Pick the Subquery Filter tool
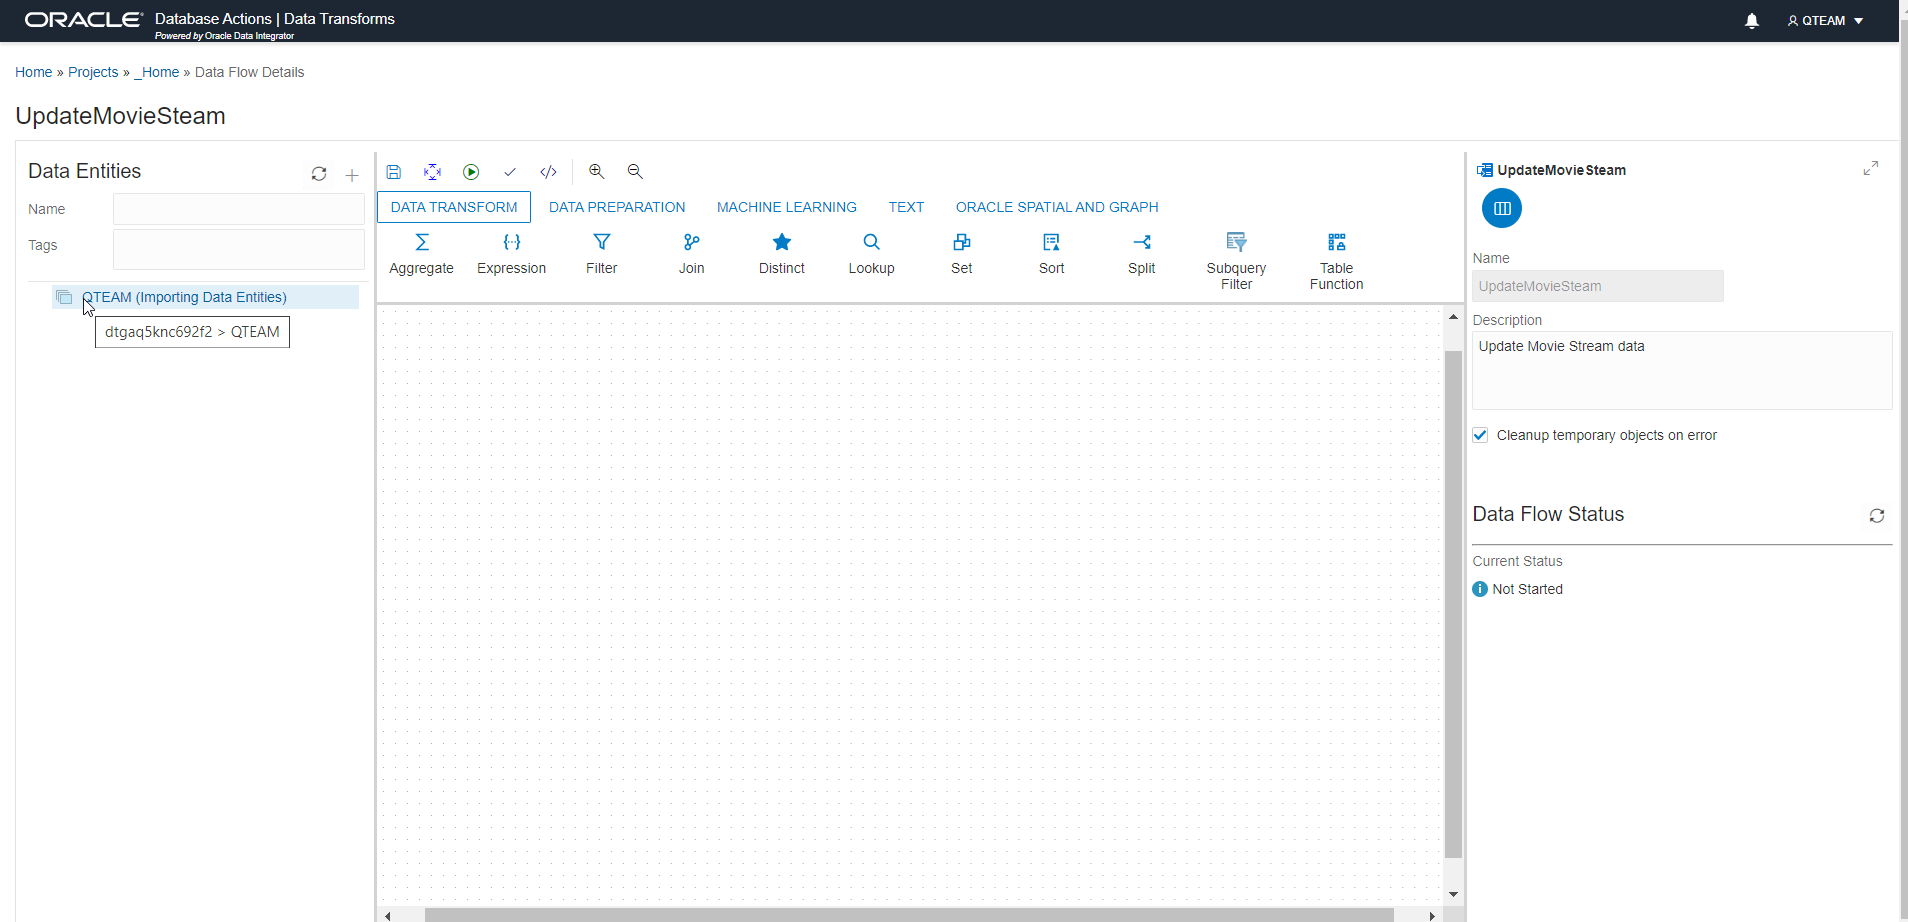 pos(1237,262)
